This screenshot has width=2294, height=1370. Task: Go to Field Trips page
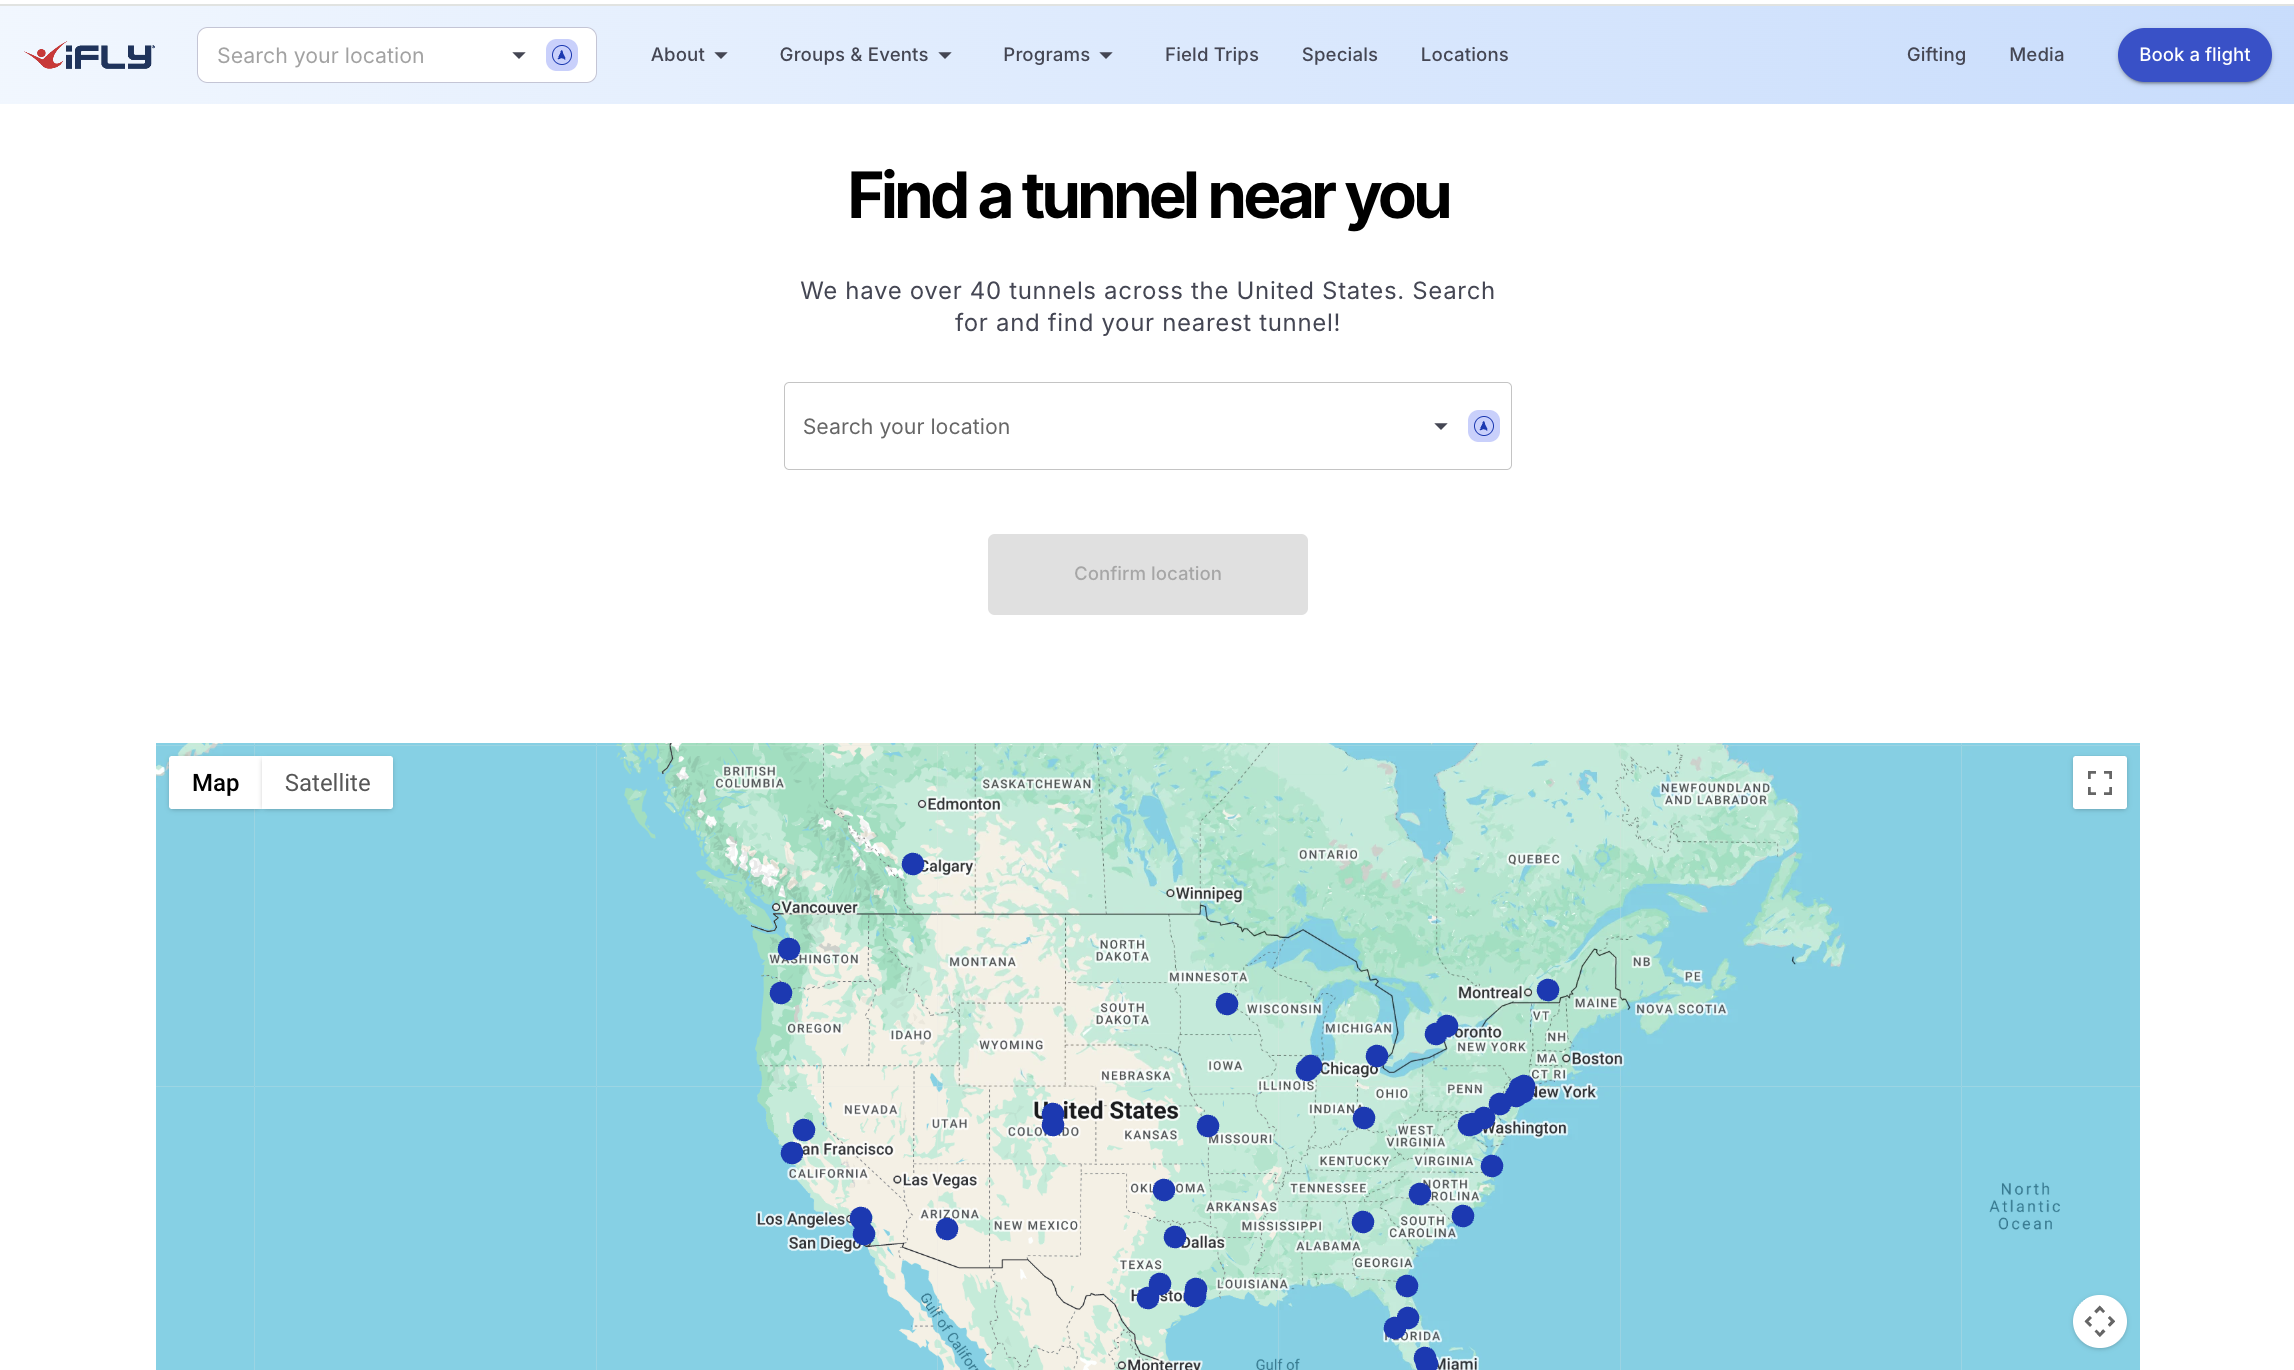click(1211, 55)
